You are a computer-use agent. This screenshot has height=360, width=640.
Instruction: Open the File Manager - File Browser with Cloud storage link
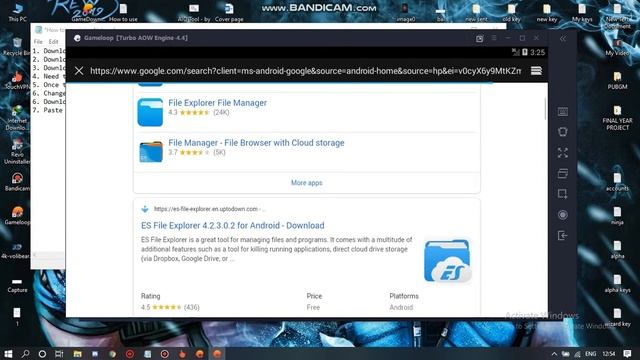point(256,143)
